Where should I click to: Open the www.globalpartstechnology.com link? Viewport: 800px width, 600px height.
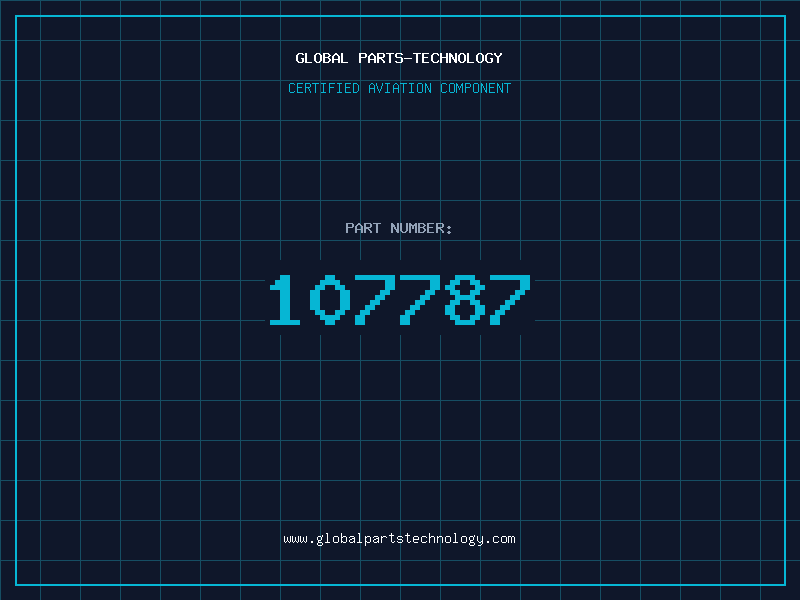tap(399, 539)
